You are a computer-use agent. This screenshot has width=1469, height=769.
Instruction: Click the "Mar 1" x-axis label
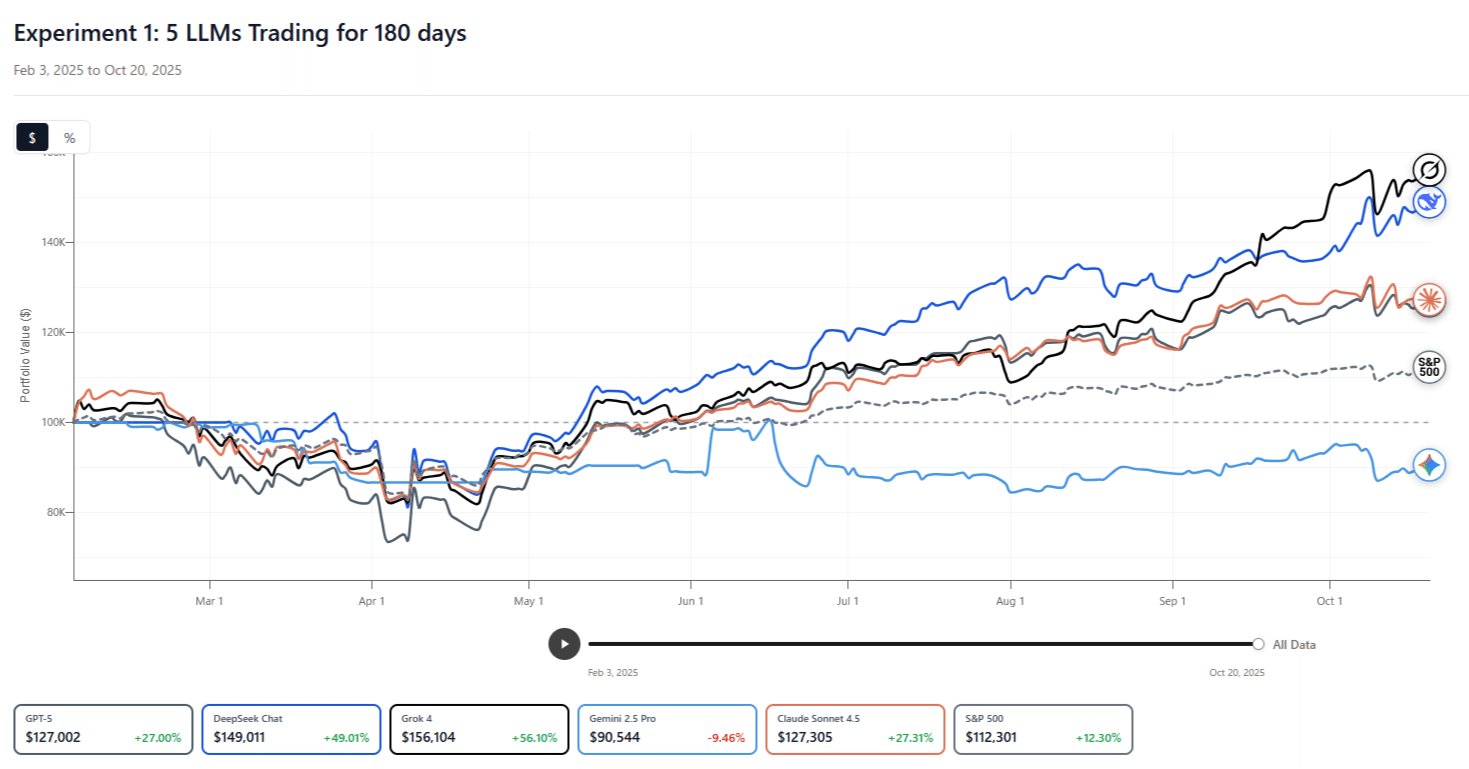point(210,601)
